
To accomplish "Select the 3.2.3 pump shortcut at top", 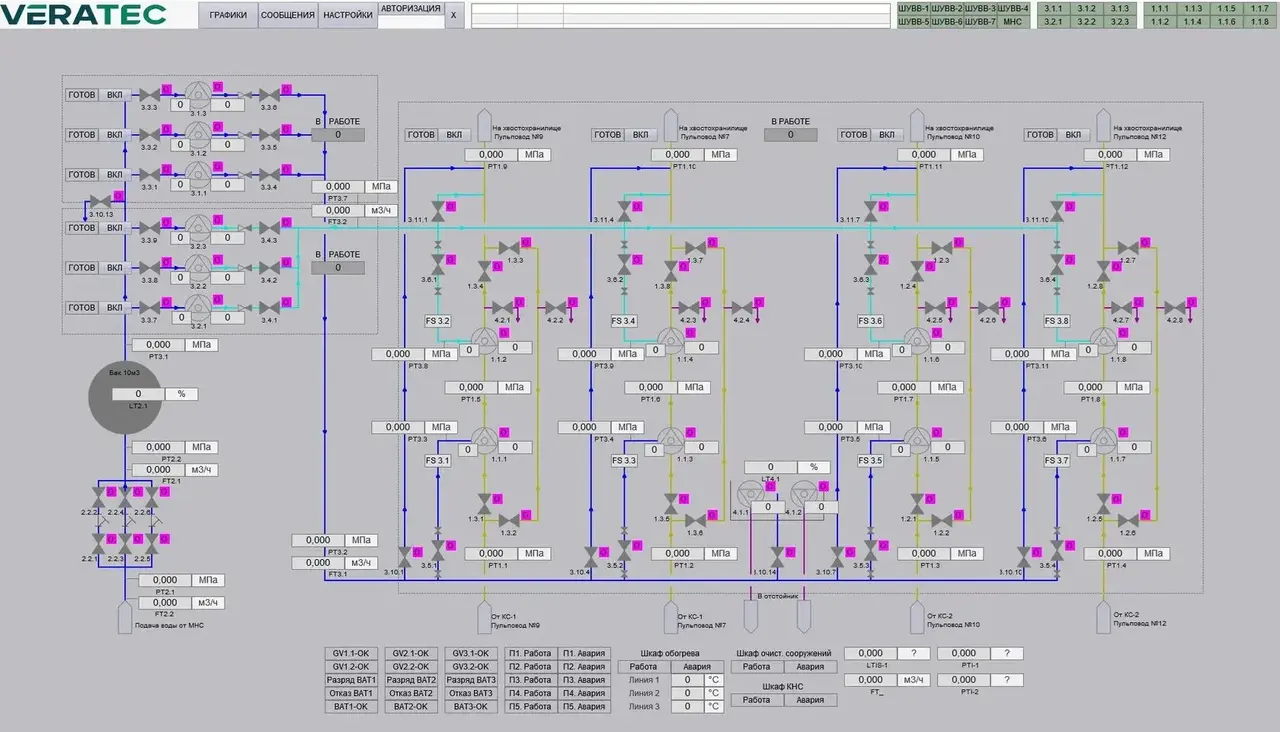I will pos(1119,21).
